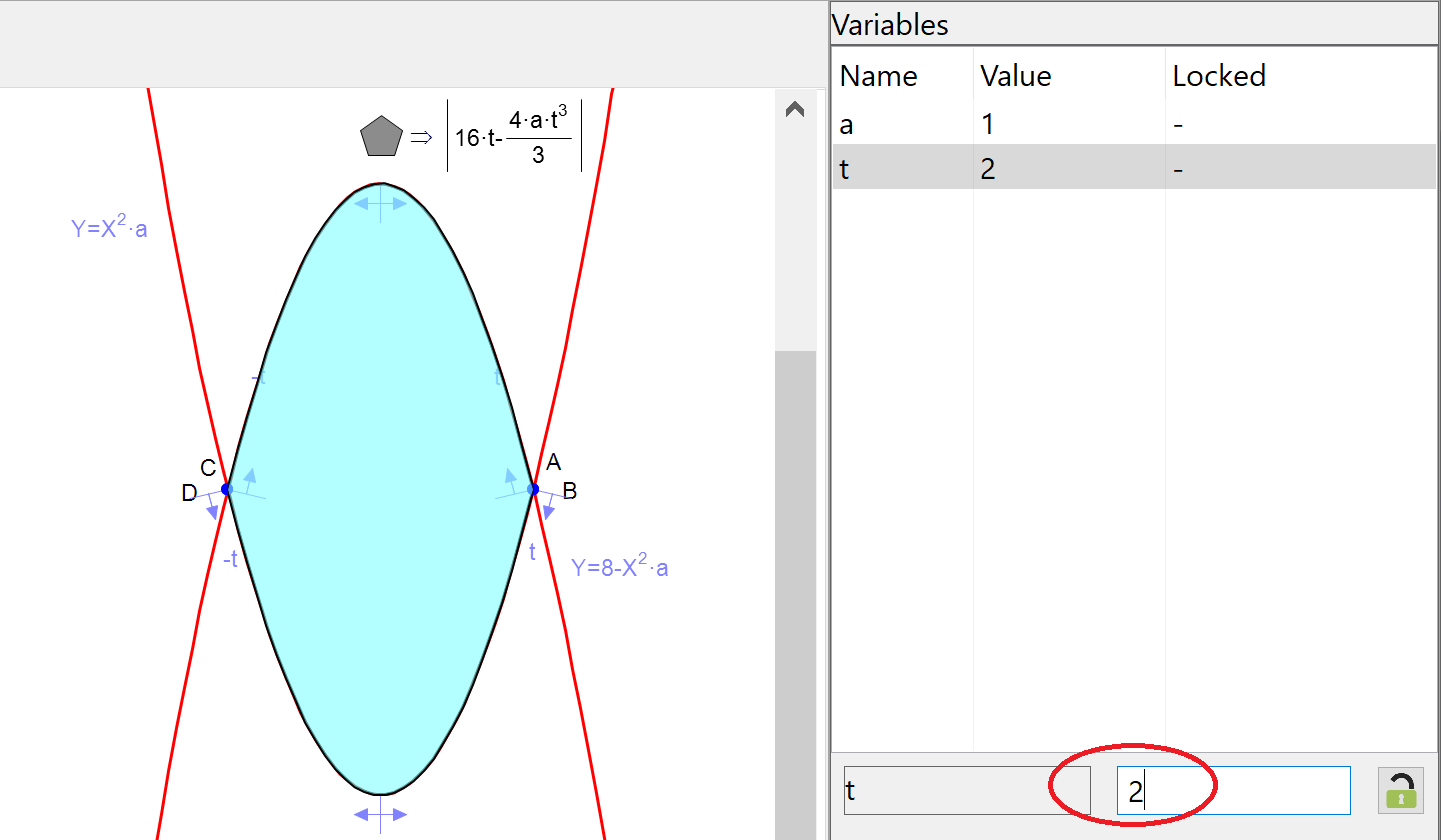
Task: Click the double-arrow marker at curve top
Action: tap(380, 203)
